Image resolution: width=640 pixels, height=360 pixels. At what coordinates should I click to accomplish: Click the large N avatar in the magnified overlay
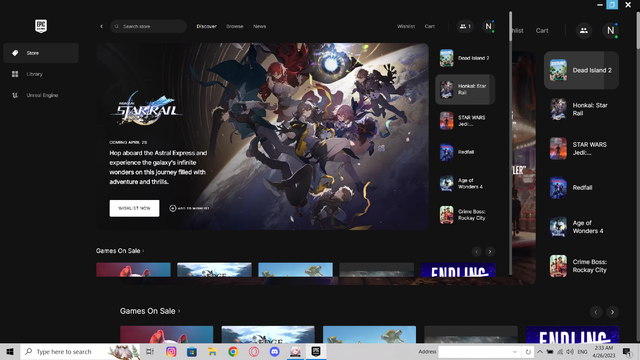click(x=611, y=31)
